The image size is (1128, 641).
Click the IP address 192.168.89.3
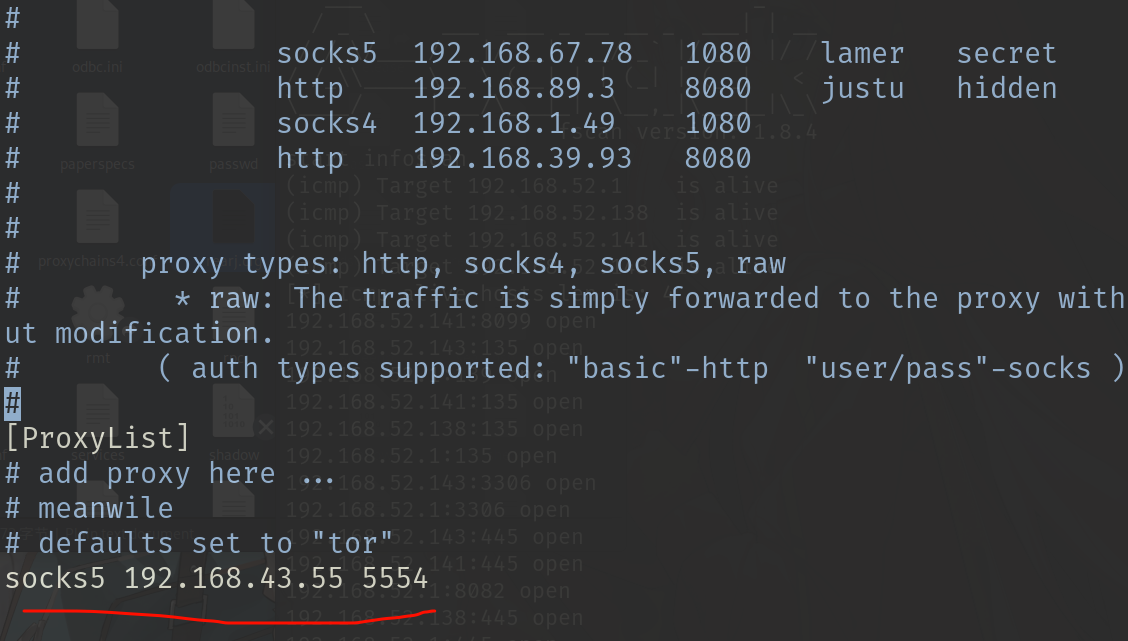514,88
